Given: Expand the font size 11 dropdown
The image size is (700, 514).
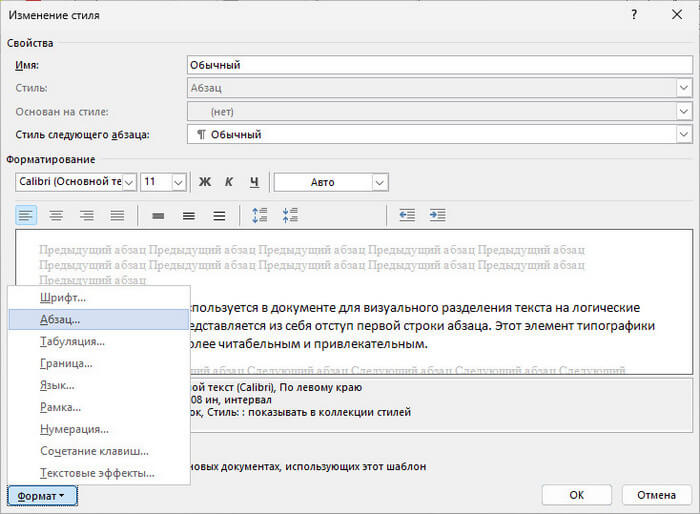Looking at the screenshot, I should pyautogui.click(x=179, y=182).
